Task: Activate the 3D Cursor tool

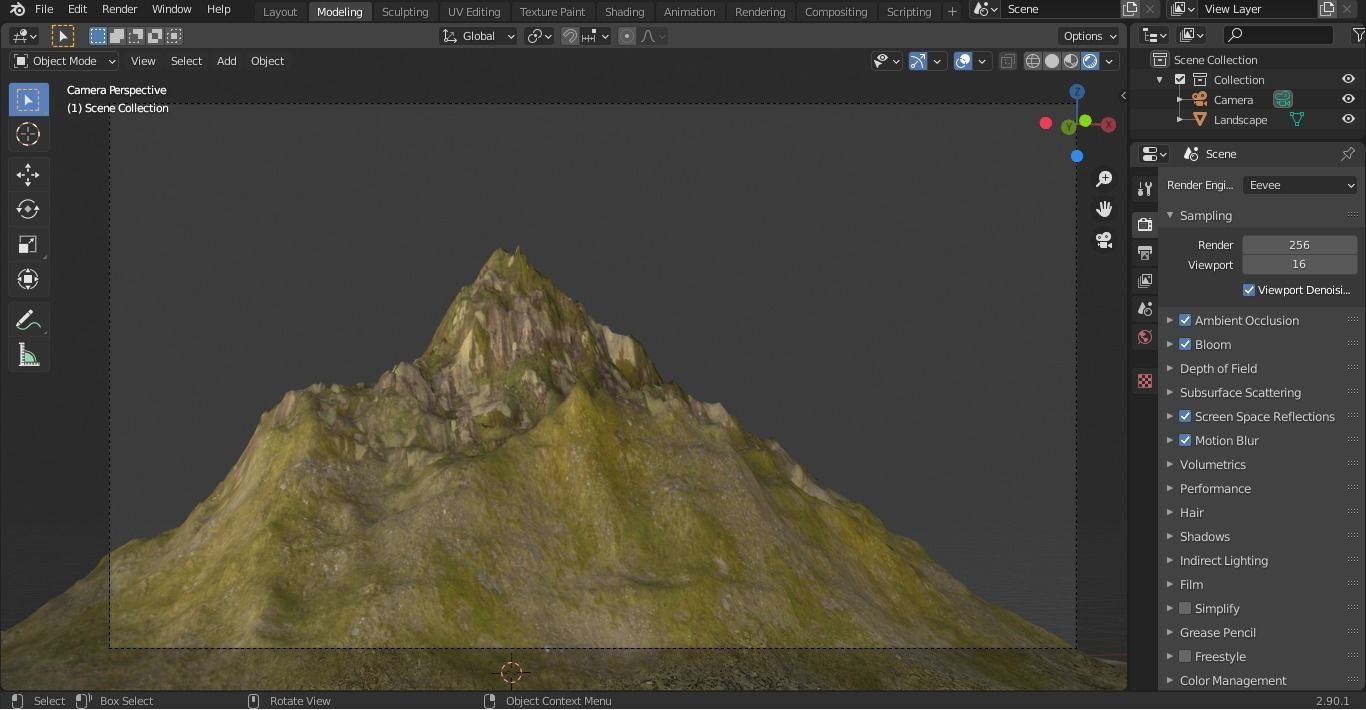Action: 28,134
